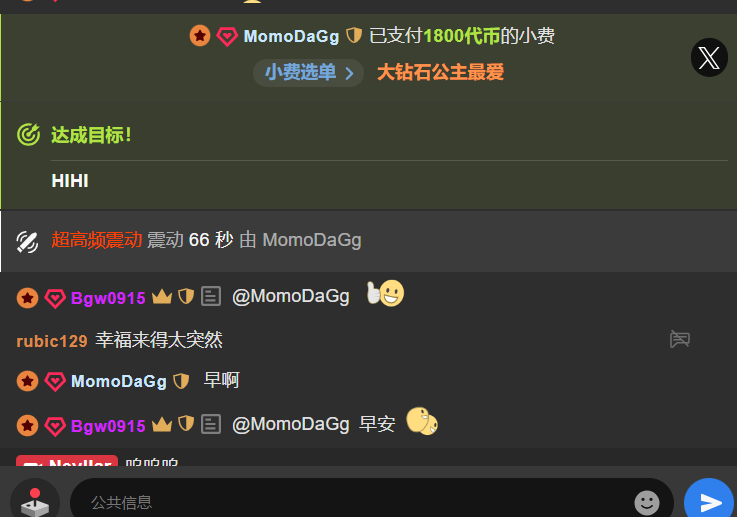The height and width of the screenshot is (517, 737).
Task: Click the send message arrow button
Action: (710, 501)
